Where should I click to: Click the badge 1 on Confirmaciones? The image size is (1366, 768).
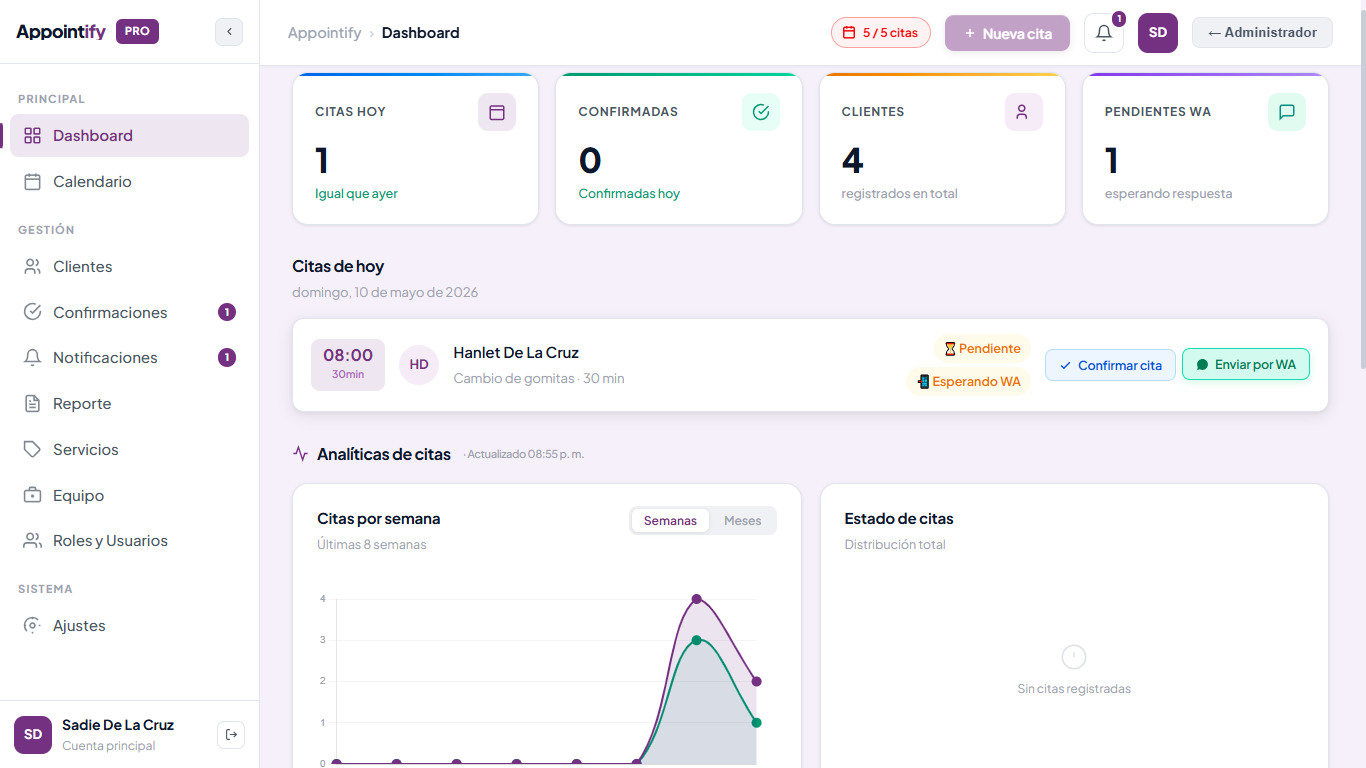pyautogui.click(x=227, y=312)
